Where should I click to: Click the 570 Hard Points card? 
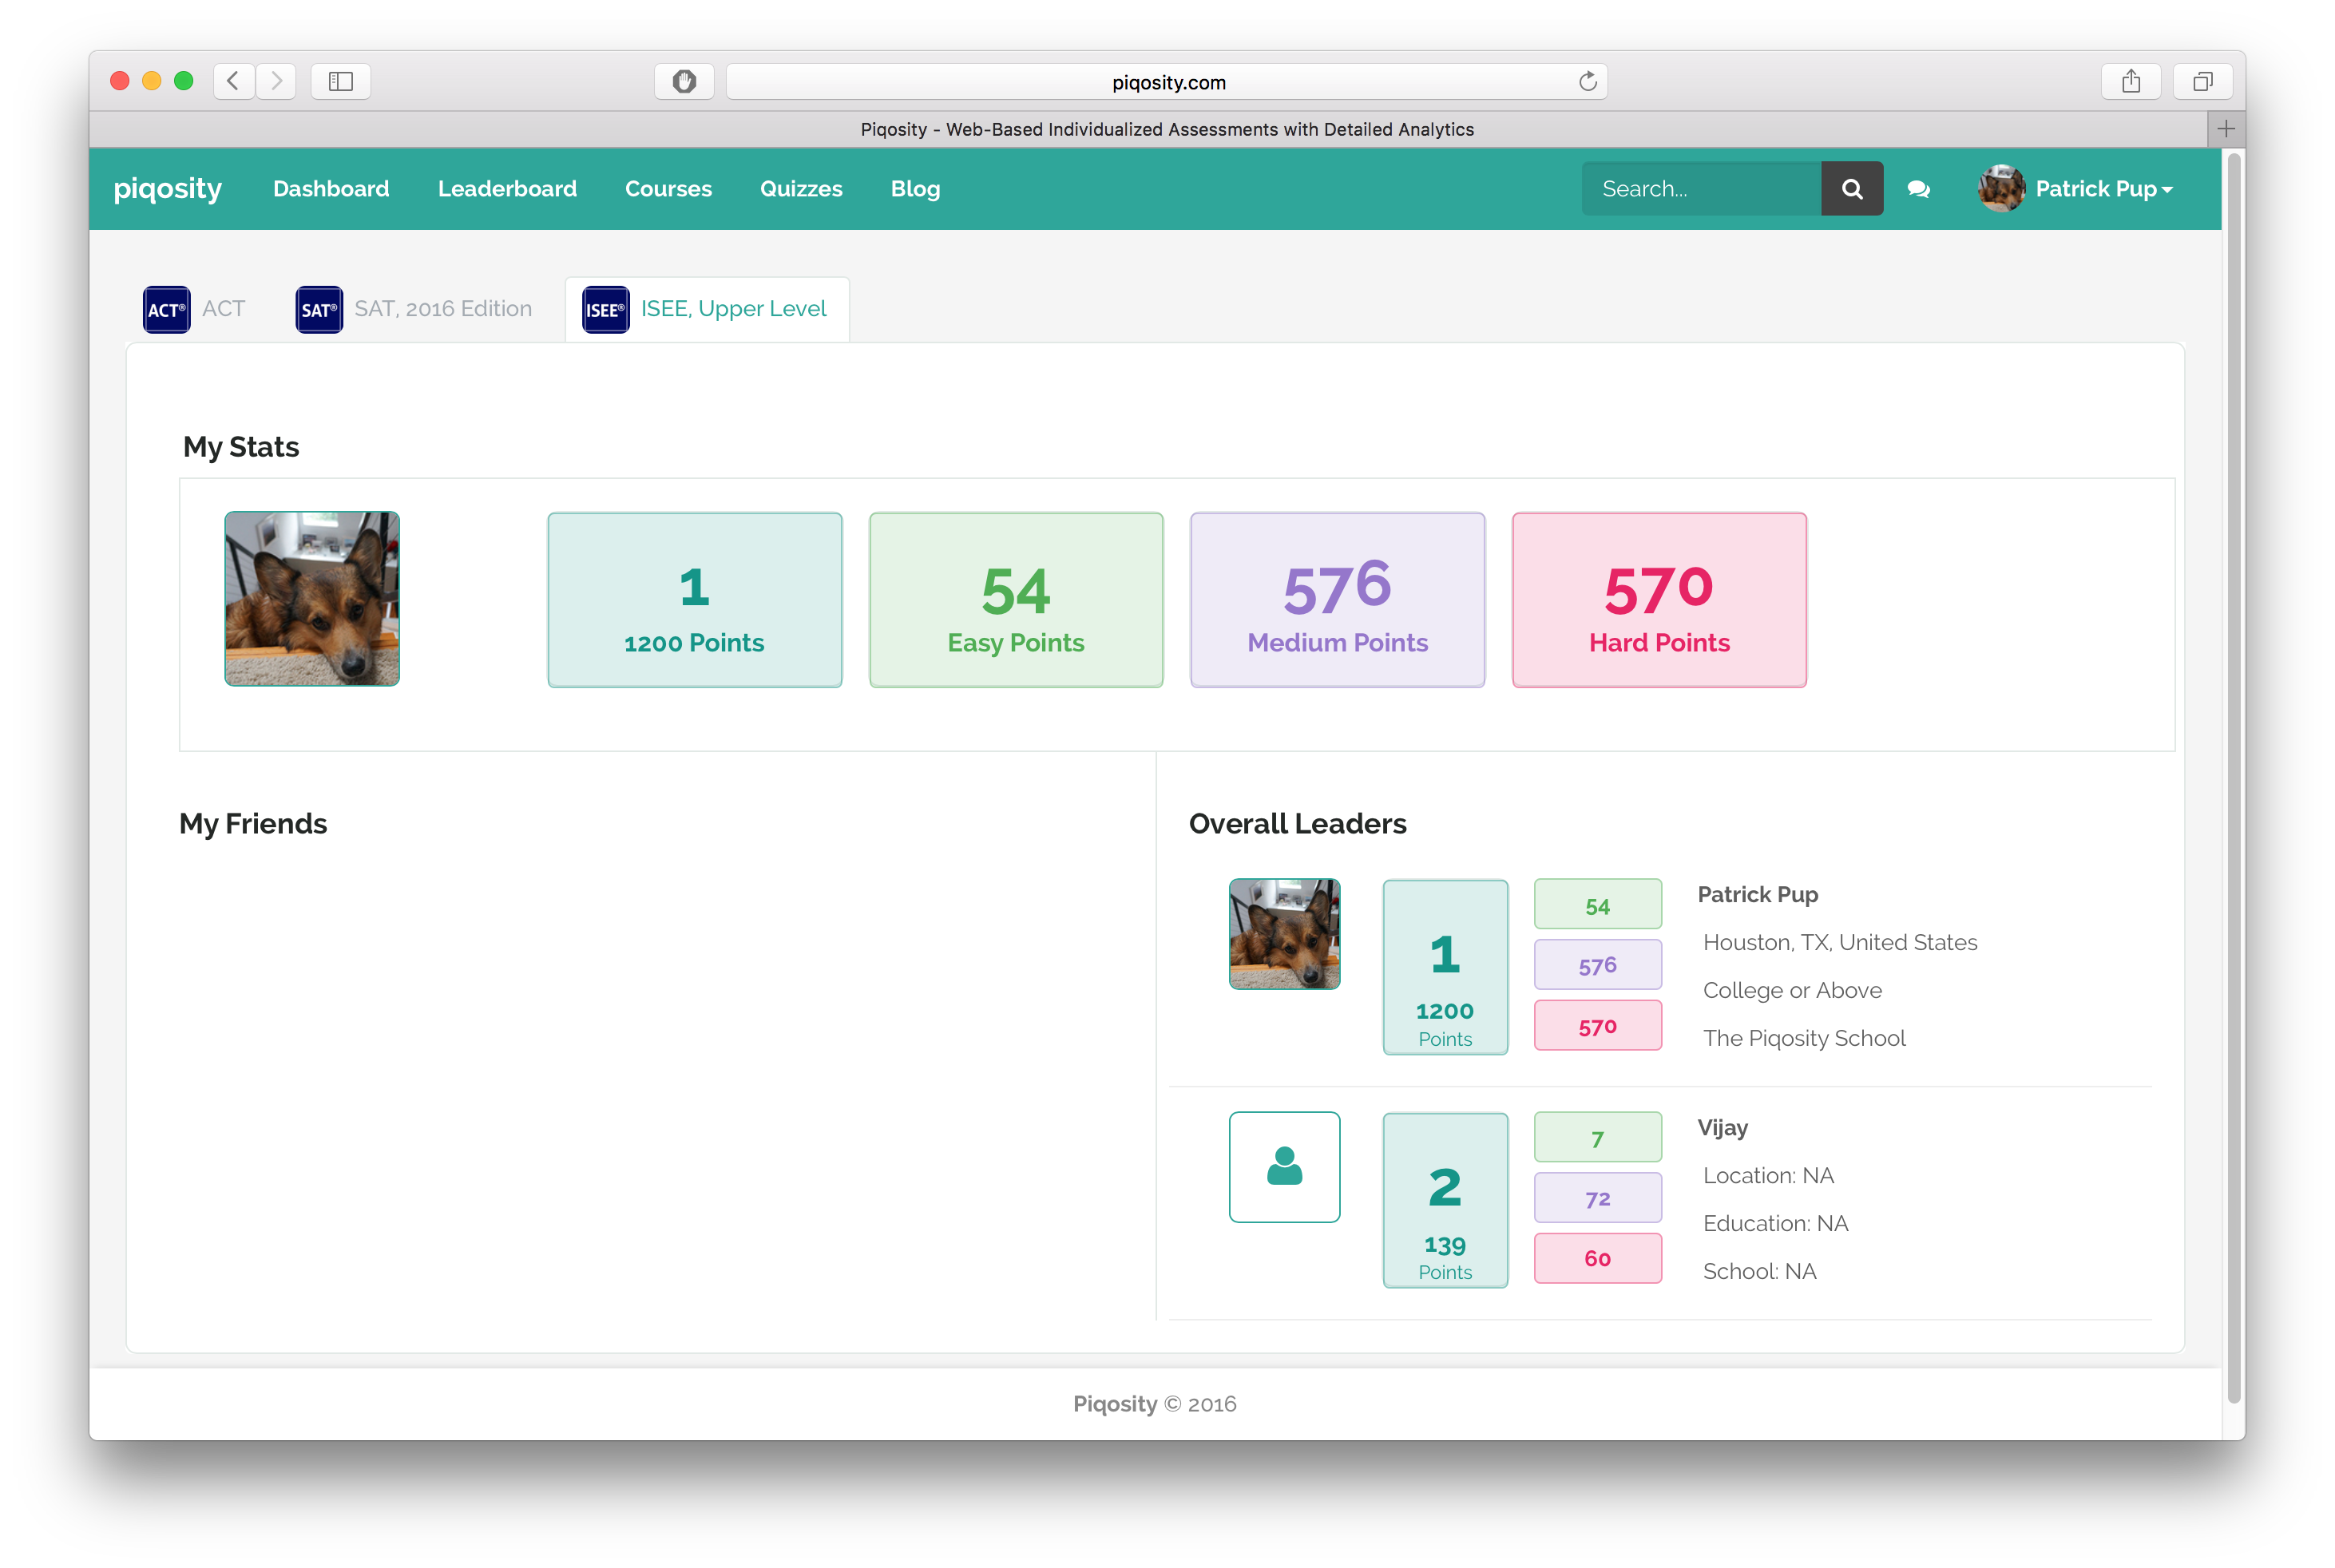(x=1659, y=600)
